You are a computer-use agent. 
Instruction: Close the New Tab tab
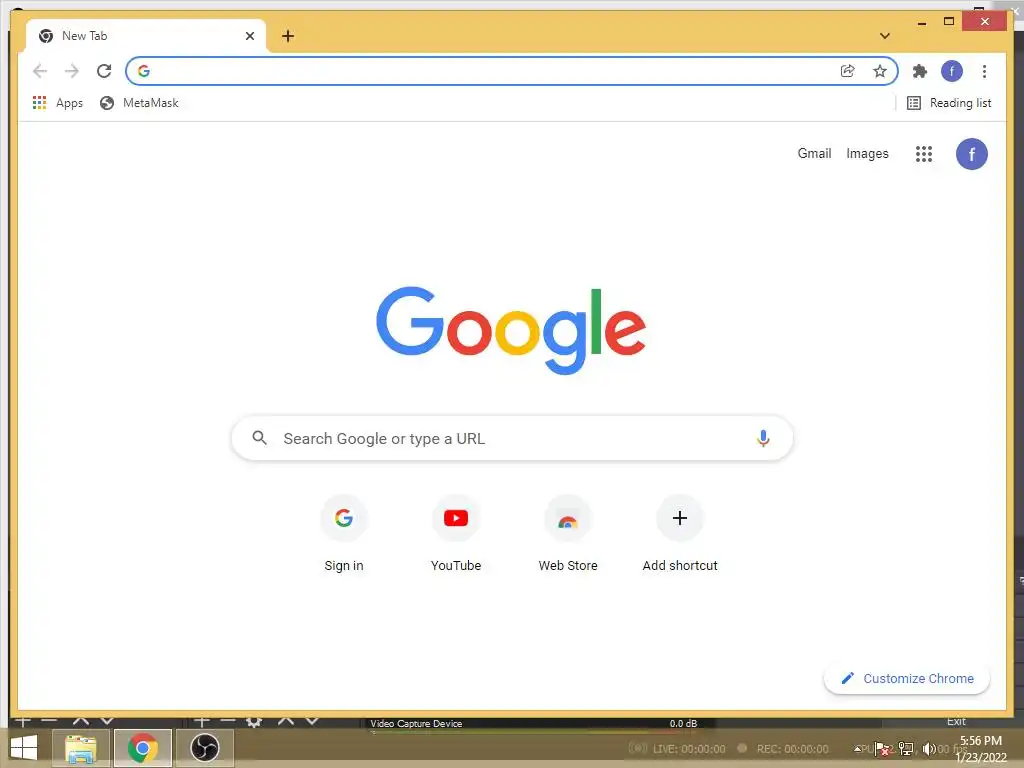(x=249, y=36)
